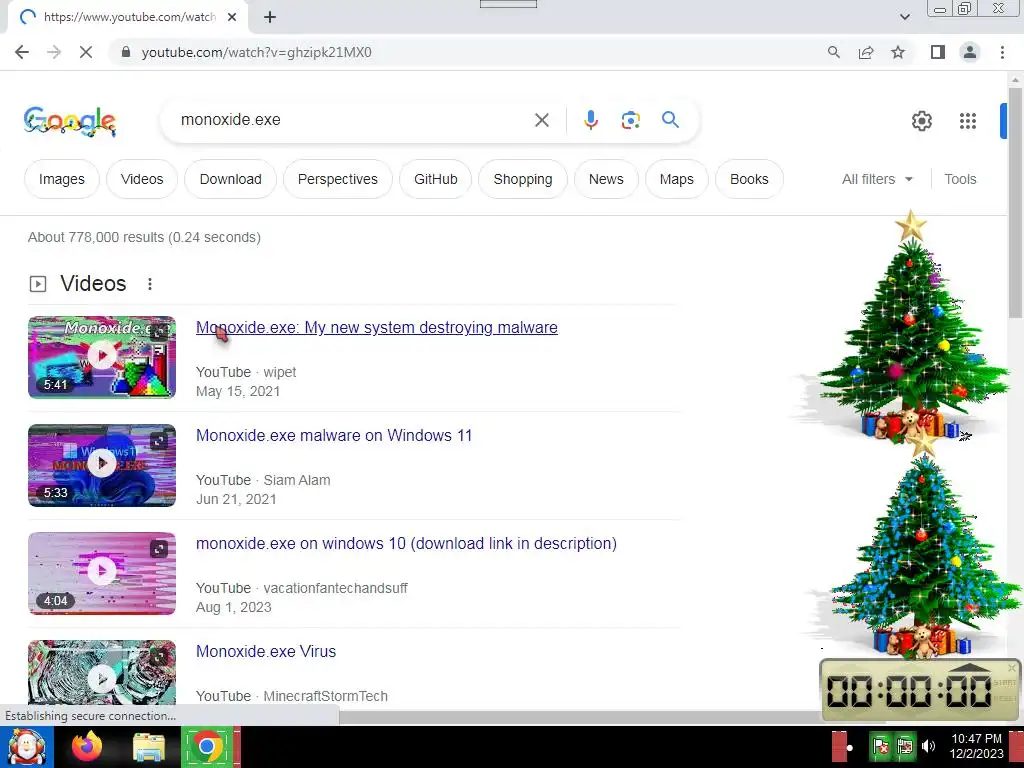The height and width of the screenshot is (768, 1024).
Task: Expand the All filters dropdown
Action: [877, 179]
